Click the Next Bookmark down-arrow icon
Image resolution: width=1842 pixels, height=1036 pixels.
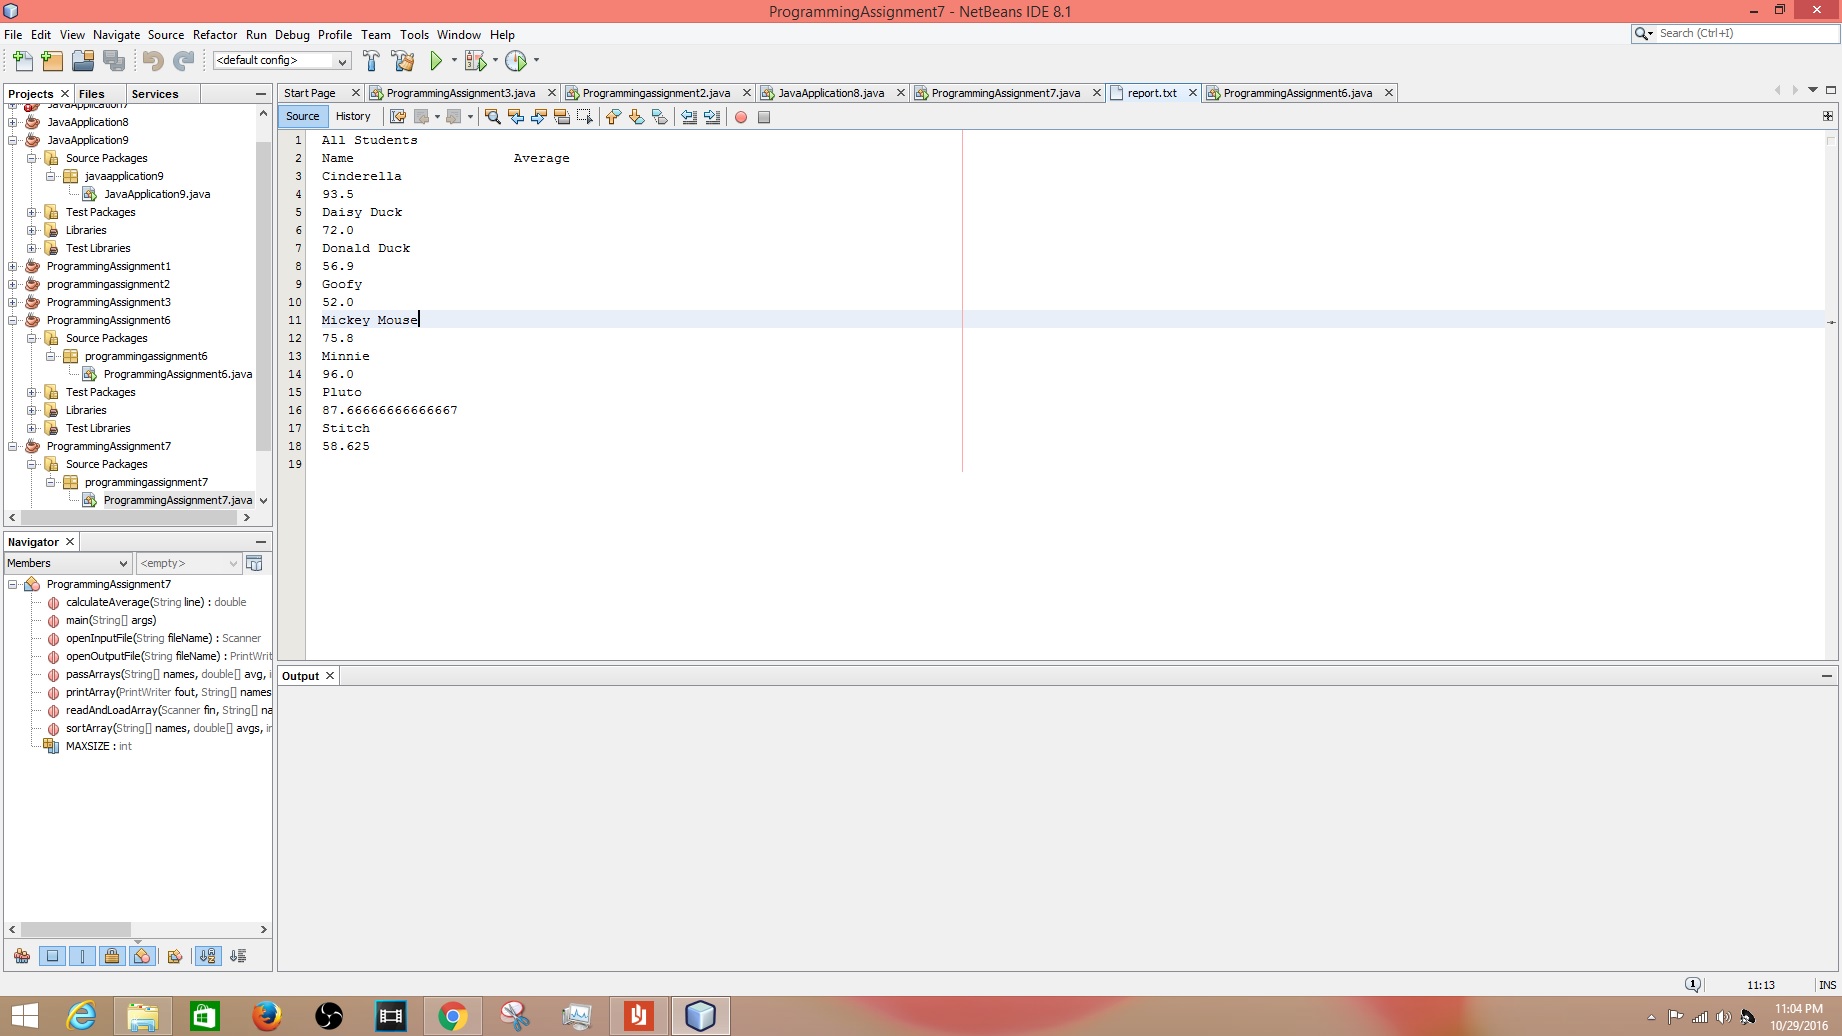click(637, 117)
